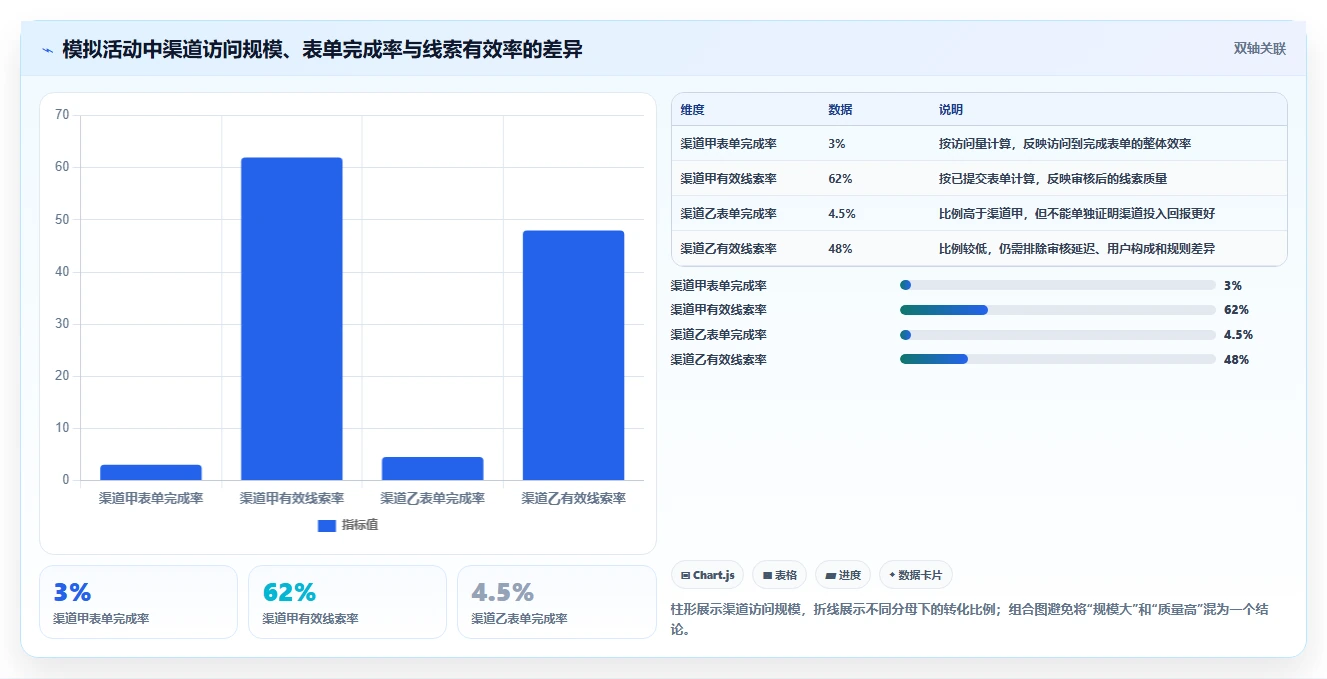Click the 数据 column header

[x=840, y=110]
